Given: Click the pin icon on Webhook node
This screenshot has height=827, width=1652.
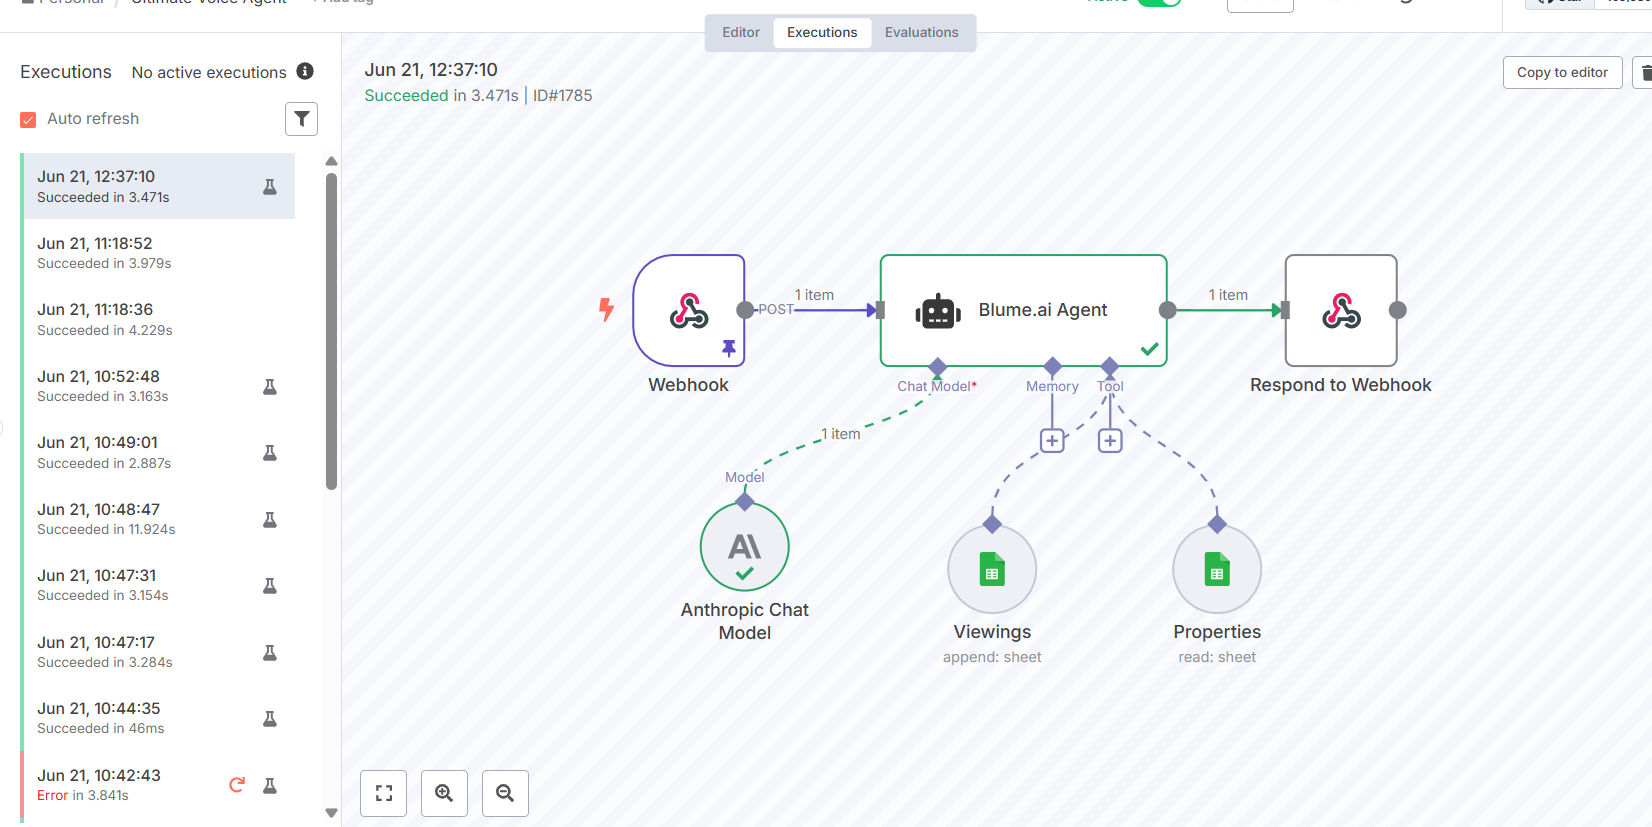Looking at the screenshot, I should point(729,348).
